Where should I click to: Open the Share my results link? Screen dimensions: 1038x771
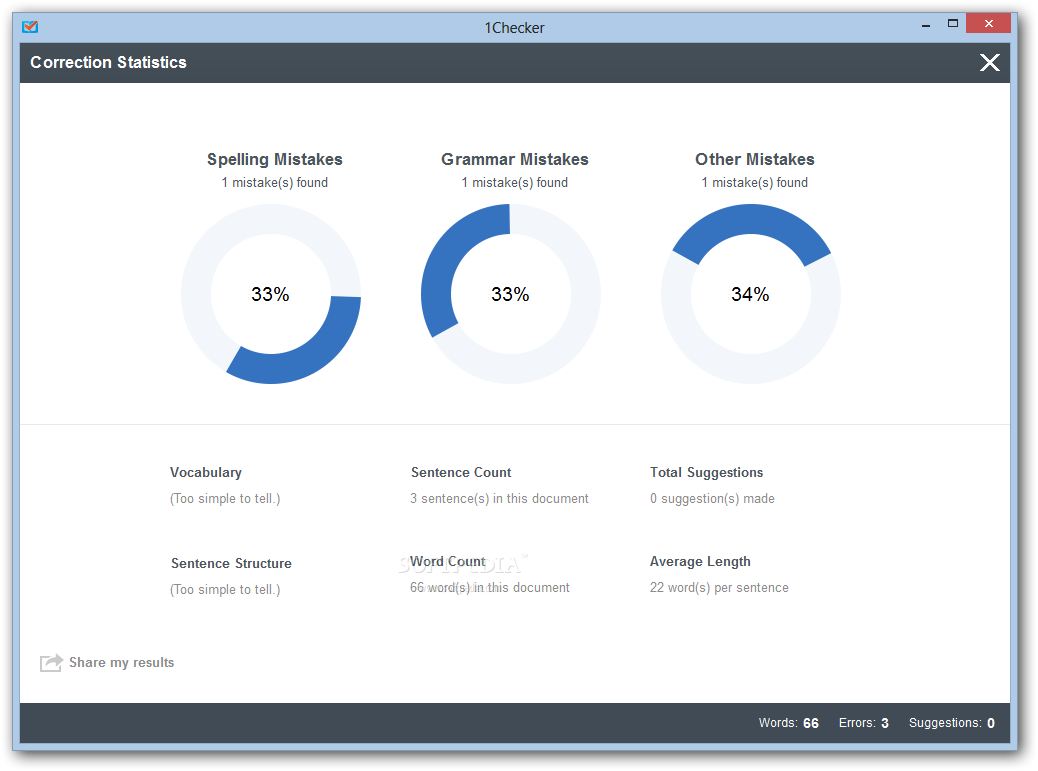point(121,662)
